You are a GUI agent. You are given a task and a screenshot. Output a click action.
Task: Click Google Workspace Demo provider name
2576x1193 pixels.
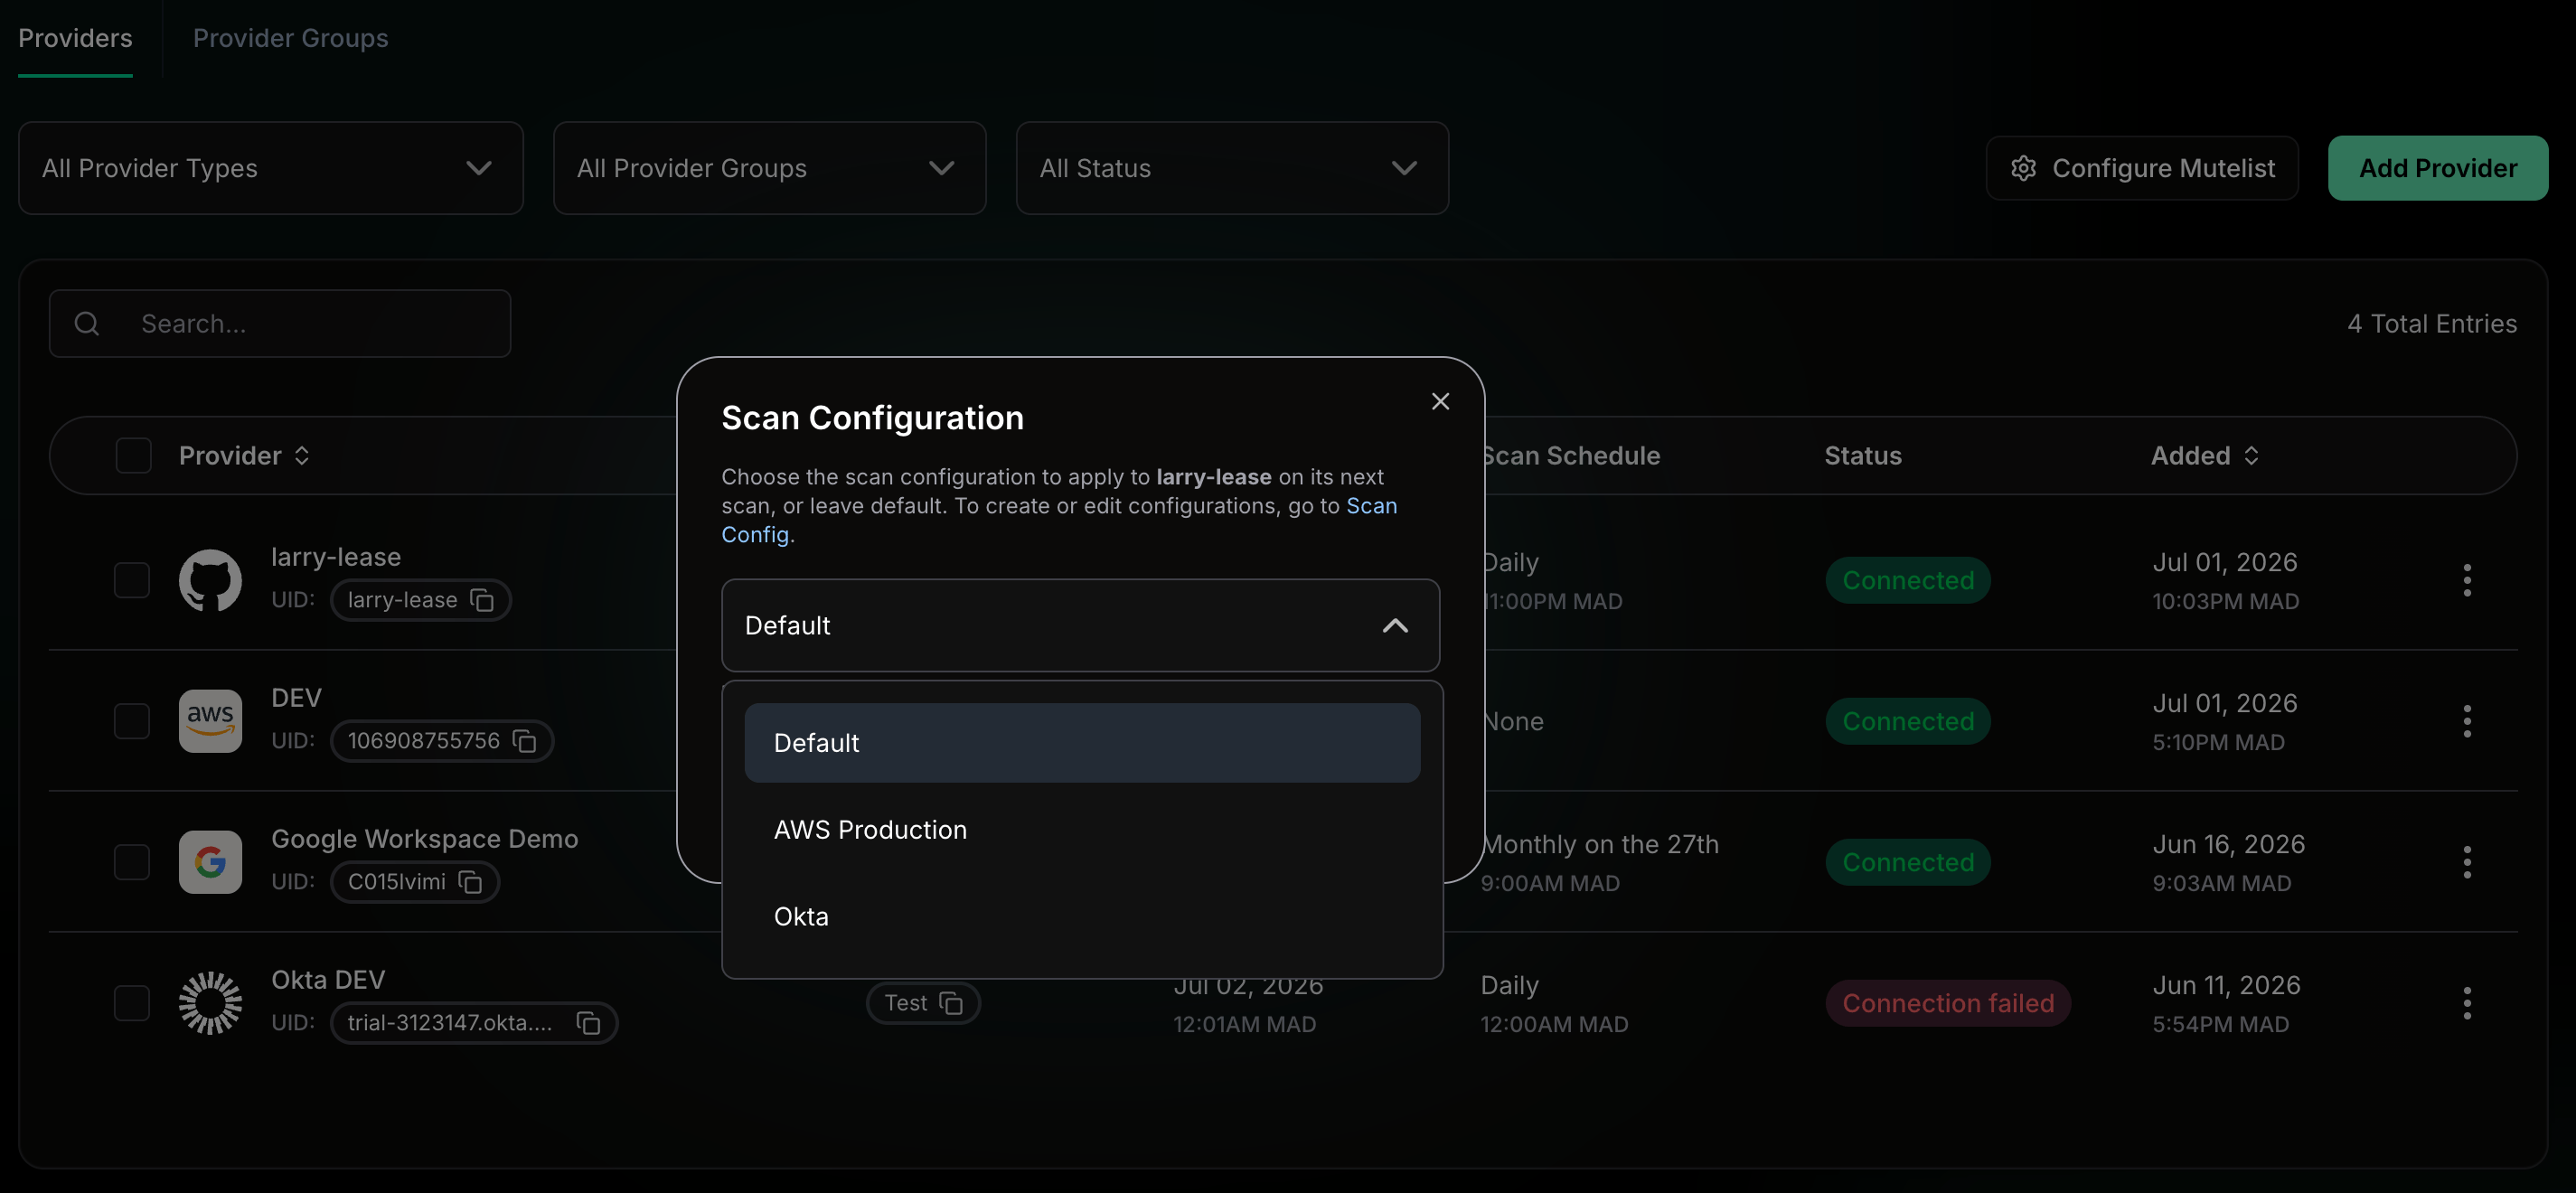(425, 838)
